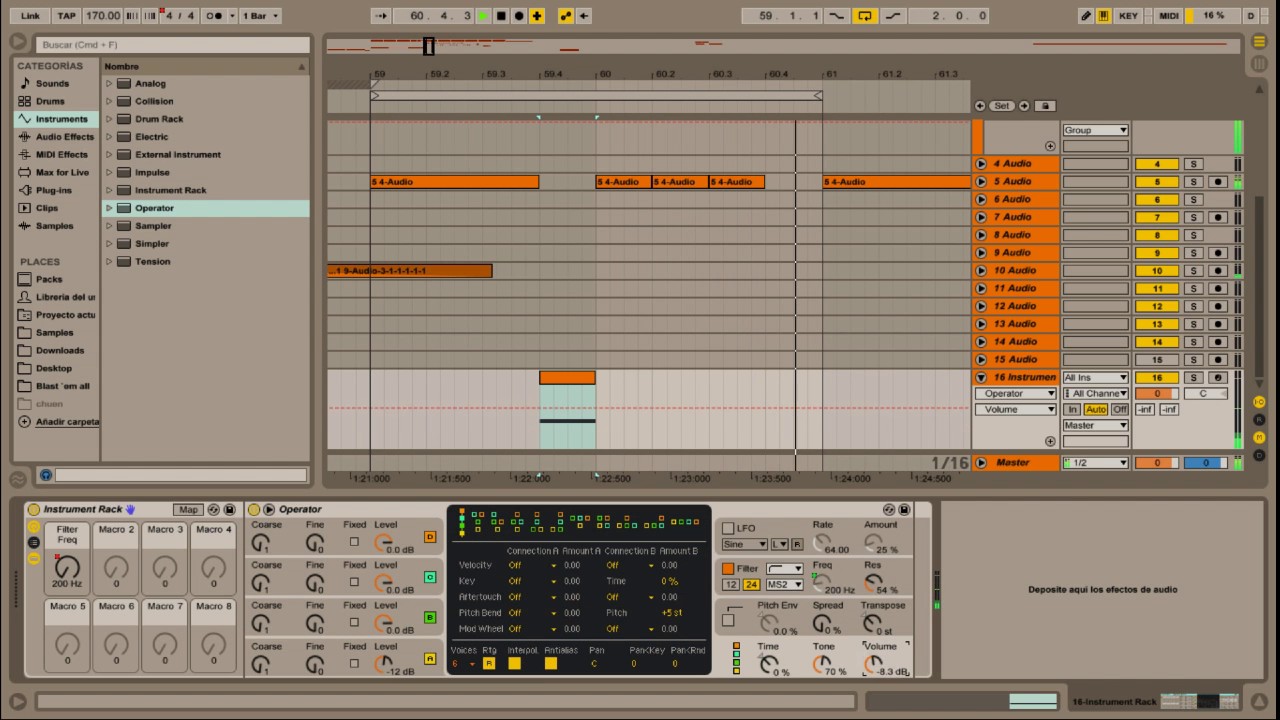Click the Filter Freq macro knob
Screen dimensions: 1280x720
tap(67, 567)
